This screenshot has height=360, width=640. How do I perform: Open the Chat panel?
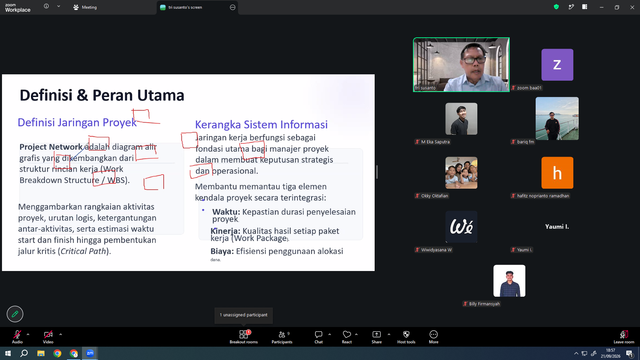[318, 336]
